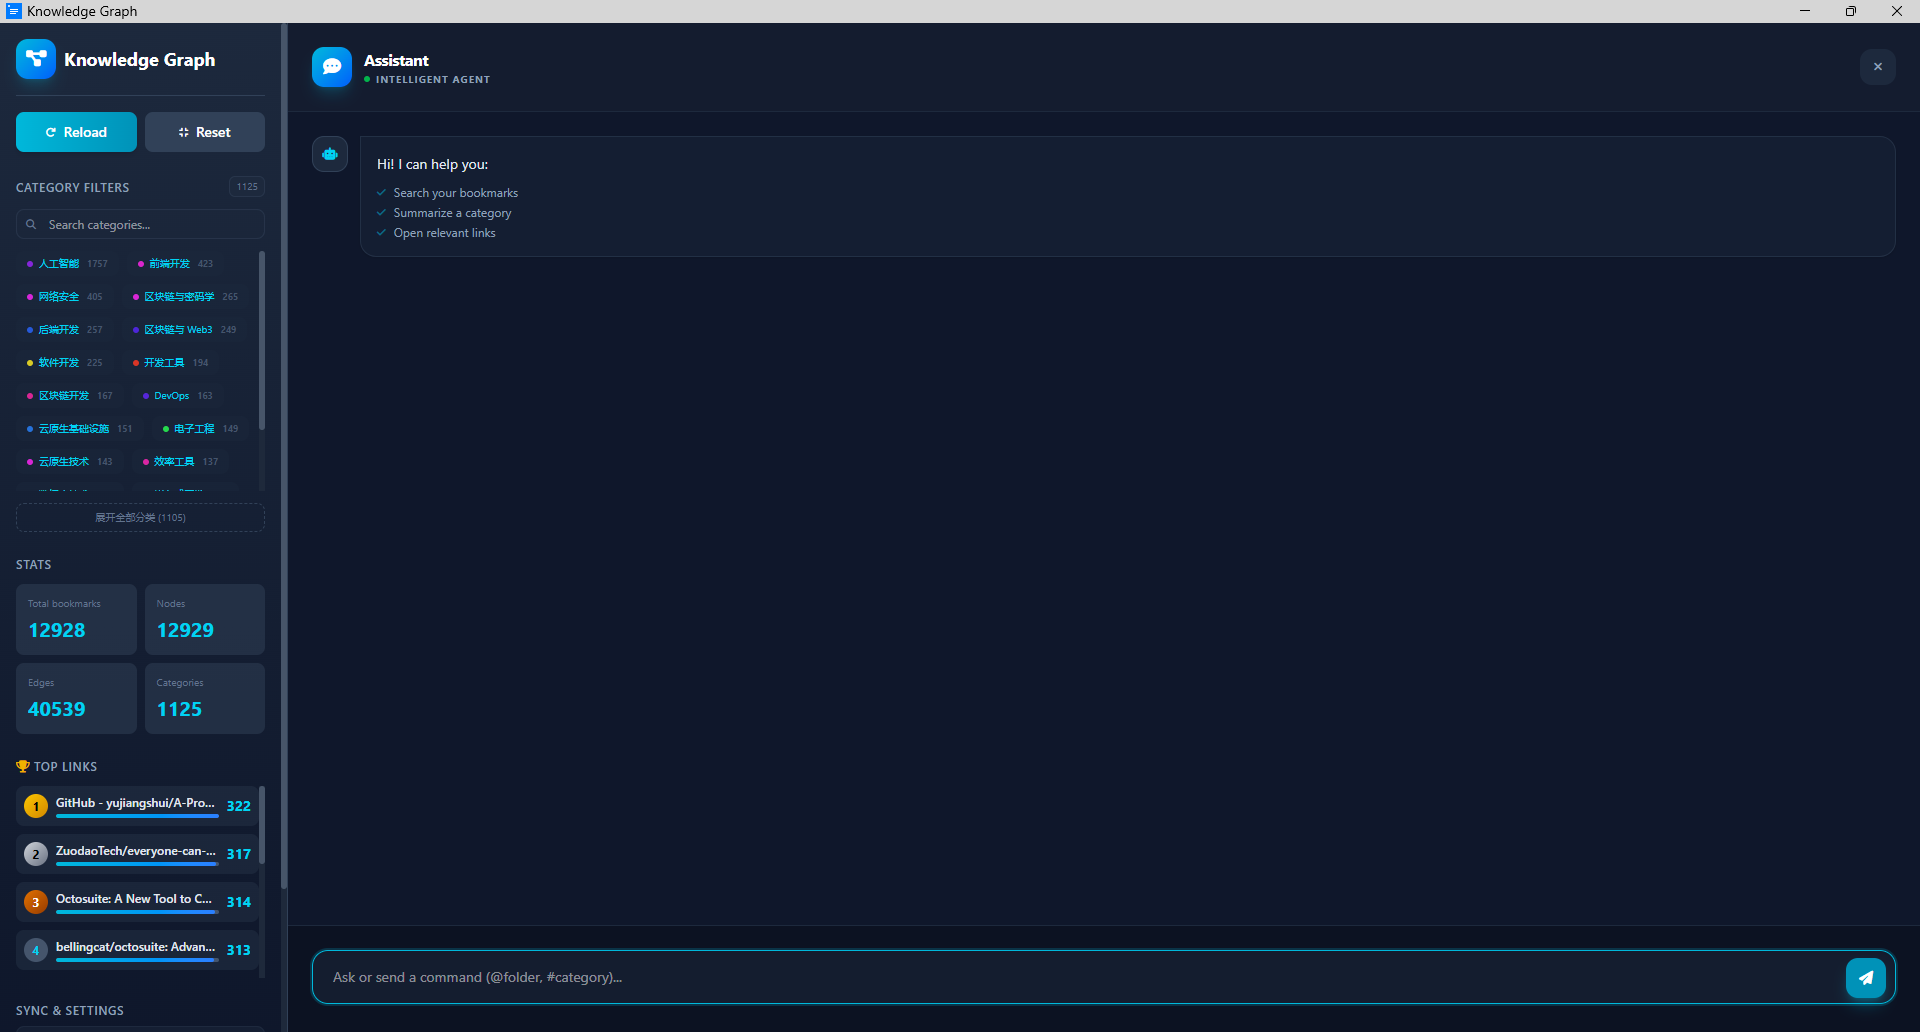1920x1032 pixels.
Task: Select the 云原生技术 category chip
Action: 70,462
